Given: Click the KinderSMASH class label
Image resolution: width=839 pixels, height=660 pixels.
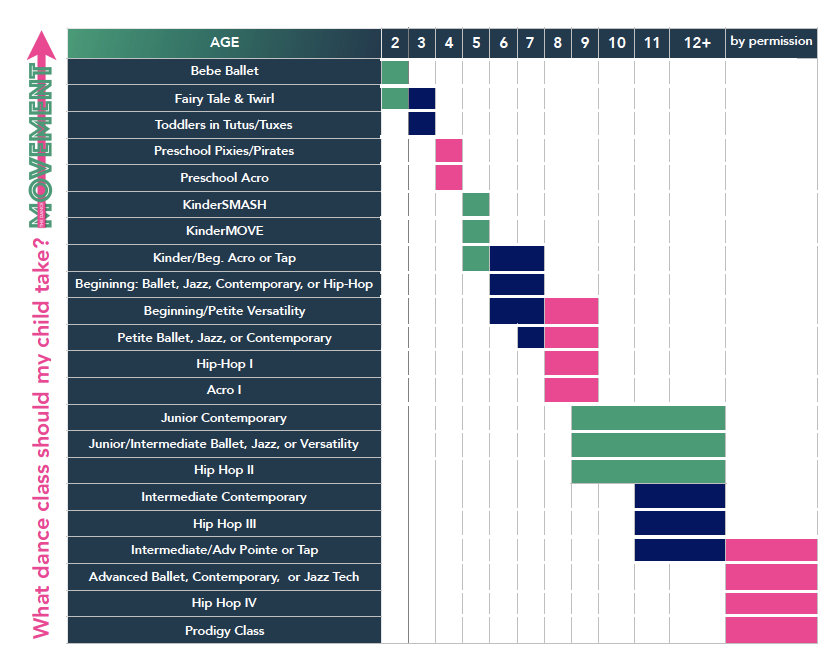Looking at the screenshot, I should (x=224, y=204).
